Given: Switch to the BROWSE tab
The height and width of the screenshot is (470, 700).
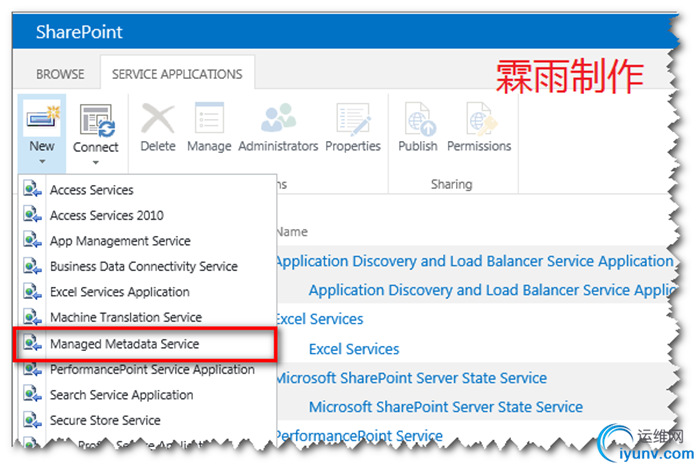Looking at the screenshot, I should pos(60,74).
